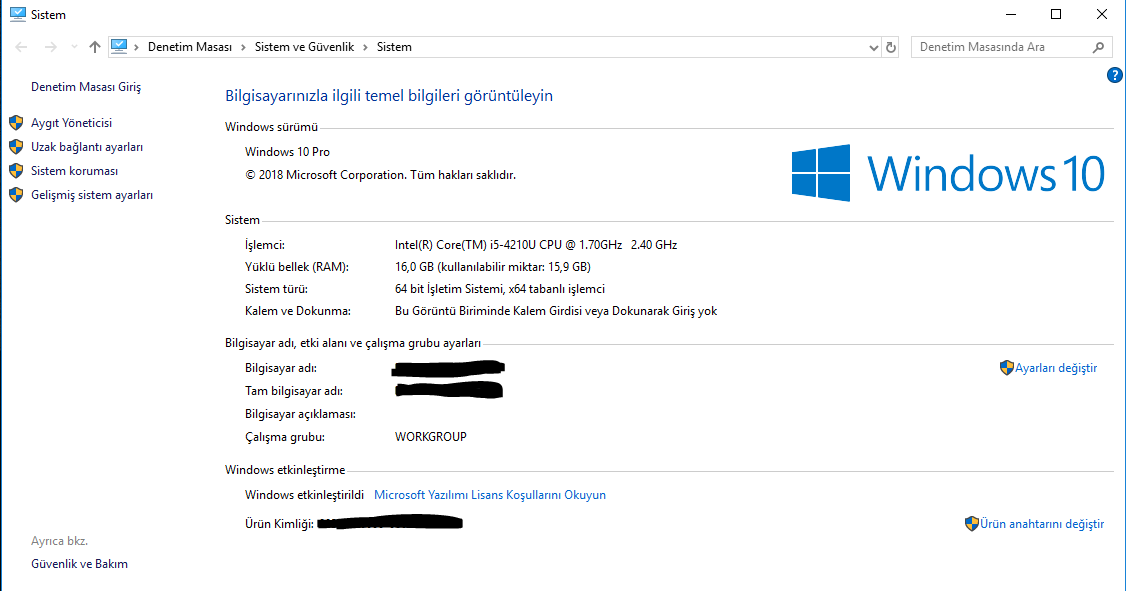Image resolution: width=1126 pixels, height=591 pixels.
Task: Click shield icon beside Uzak bağlantı ayarları
Action: point(16,146)
